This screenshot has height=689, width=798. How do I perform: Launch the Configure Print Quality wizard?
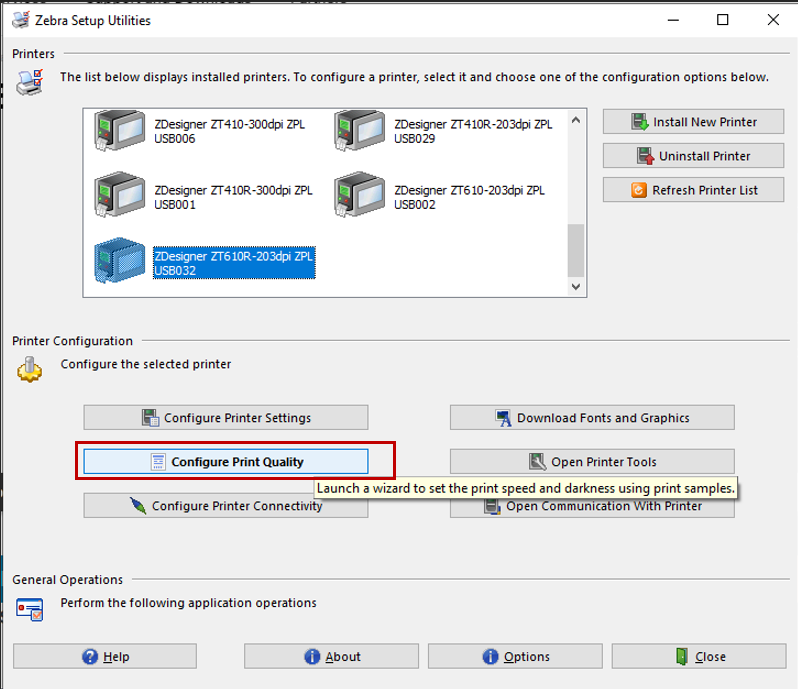pos(225,462)
